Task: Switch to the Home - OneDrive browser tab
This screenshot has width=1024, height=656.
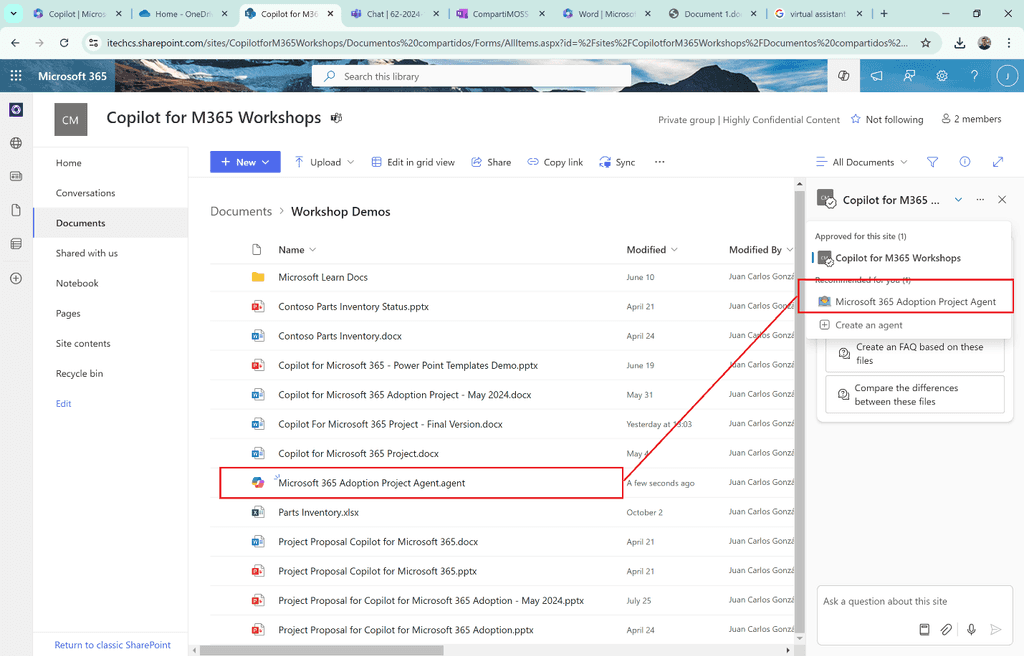Action: click(x=182, y=14)
